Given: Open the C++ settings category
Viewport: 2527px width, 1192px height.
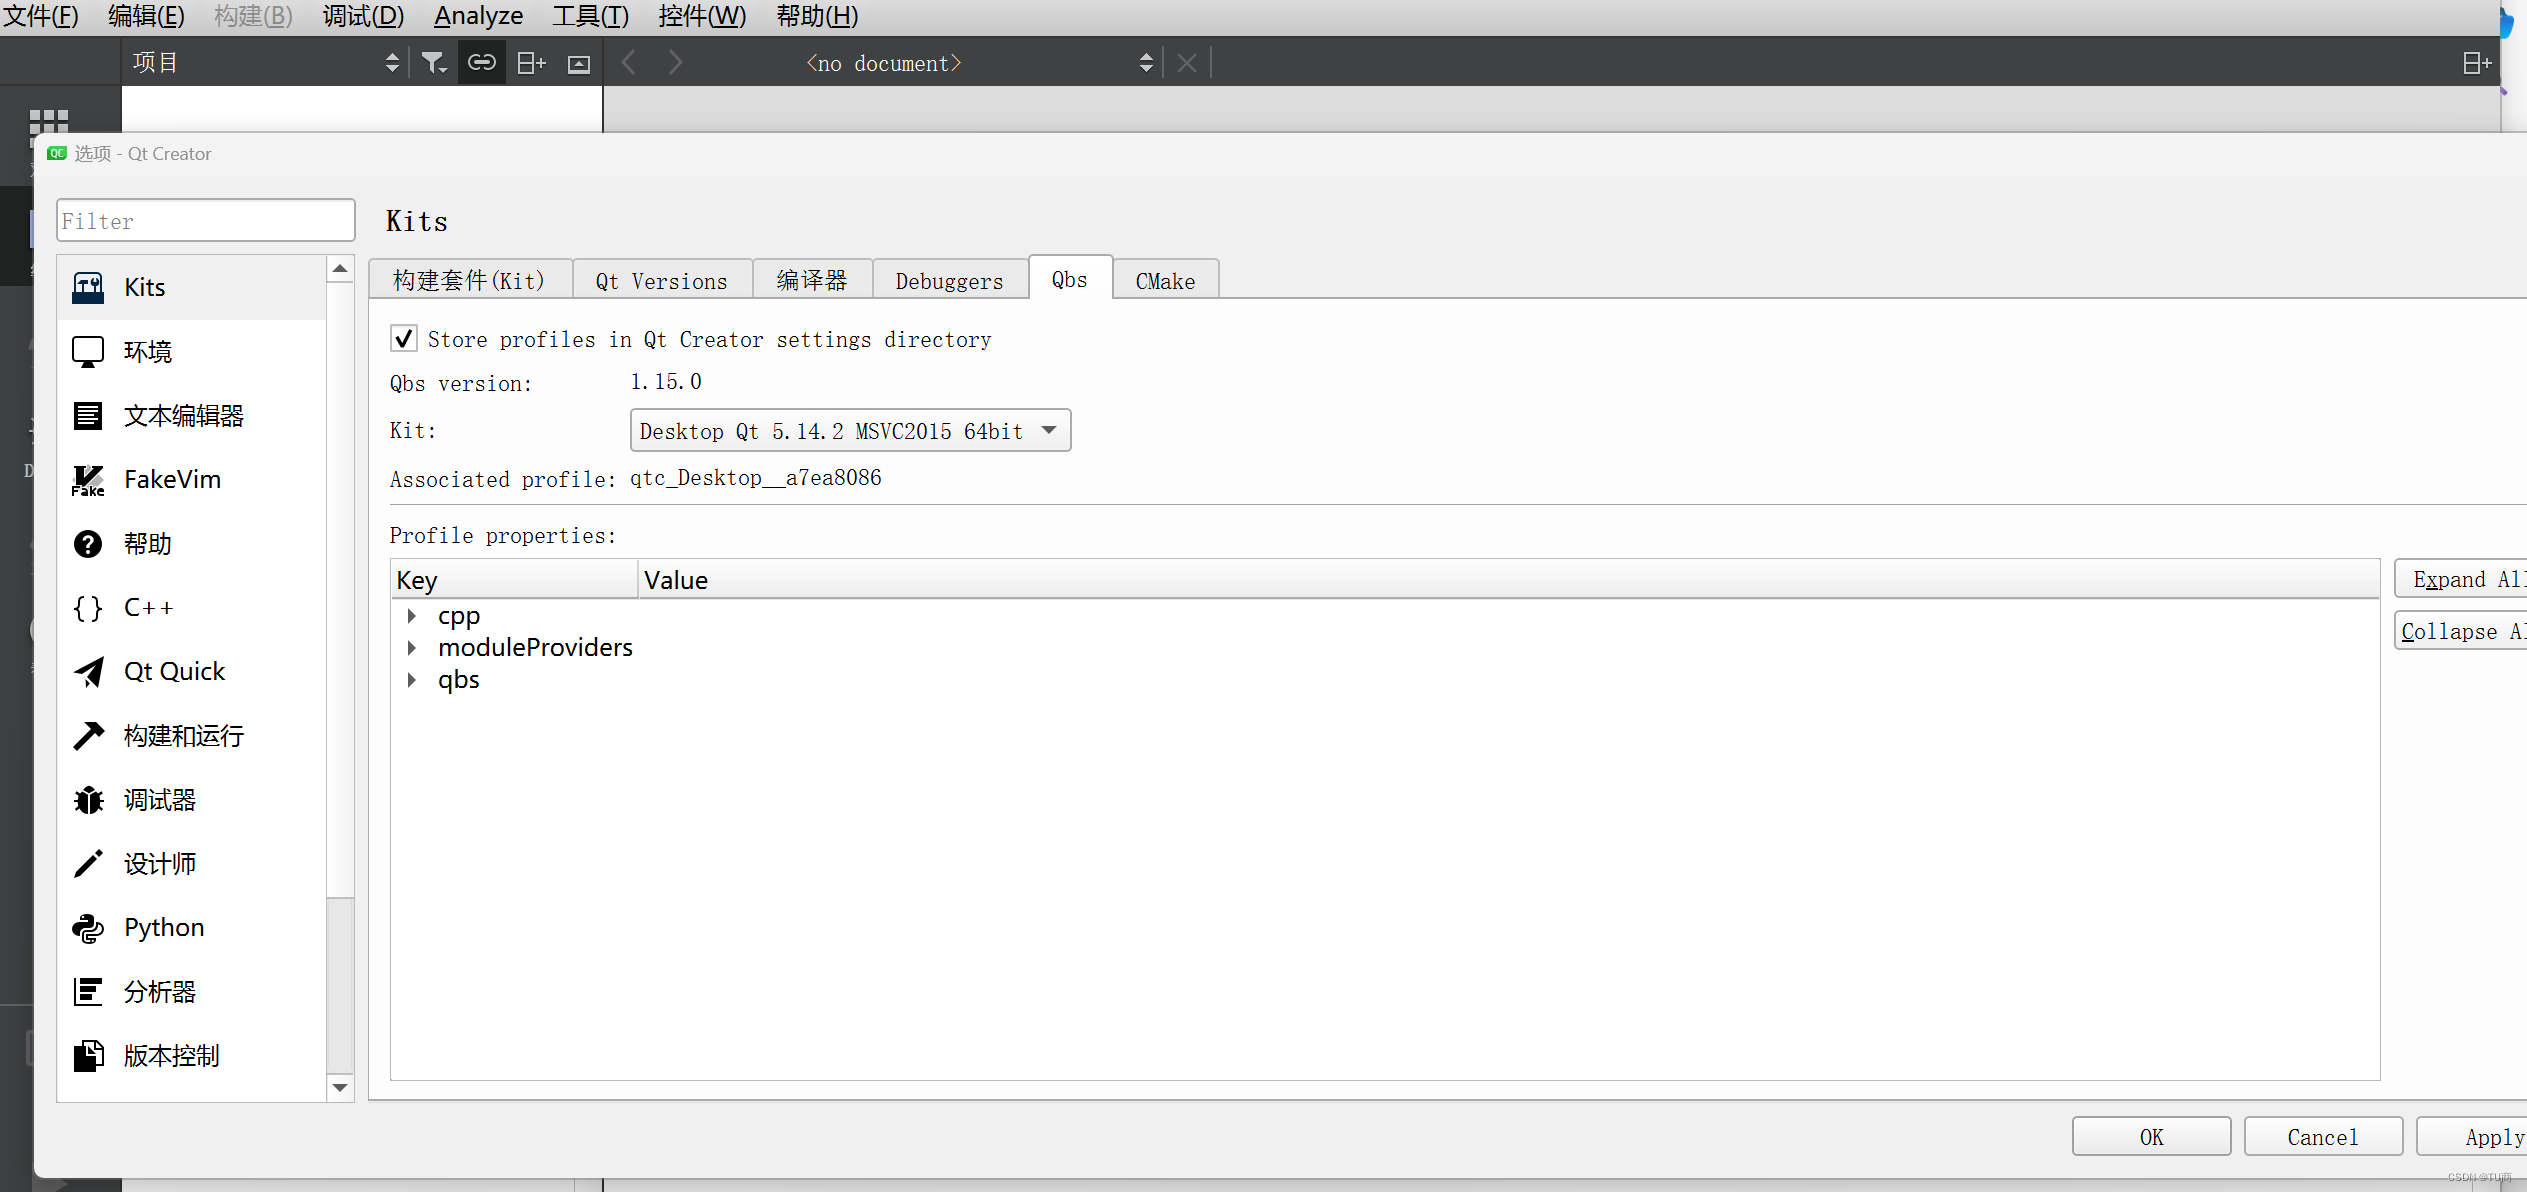Looking at the screenshot, I should click(x=146, y=607).
